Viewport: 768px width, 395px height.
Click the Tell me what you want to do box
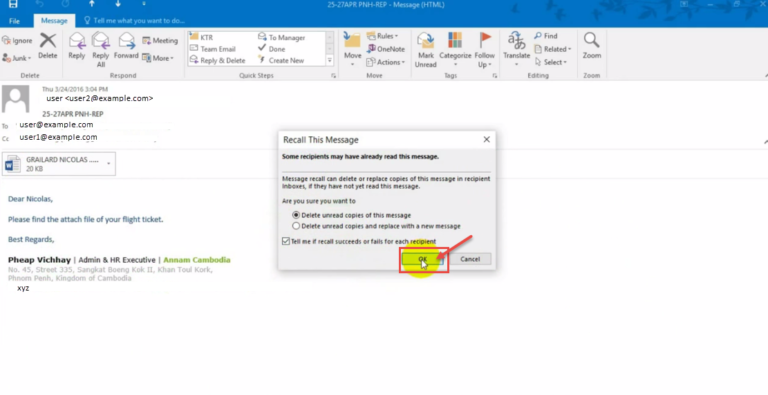(134, 21)
